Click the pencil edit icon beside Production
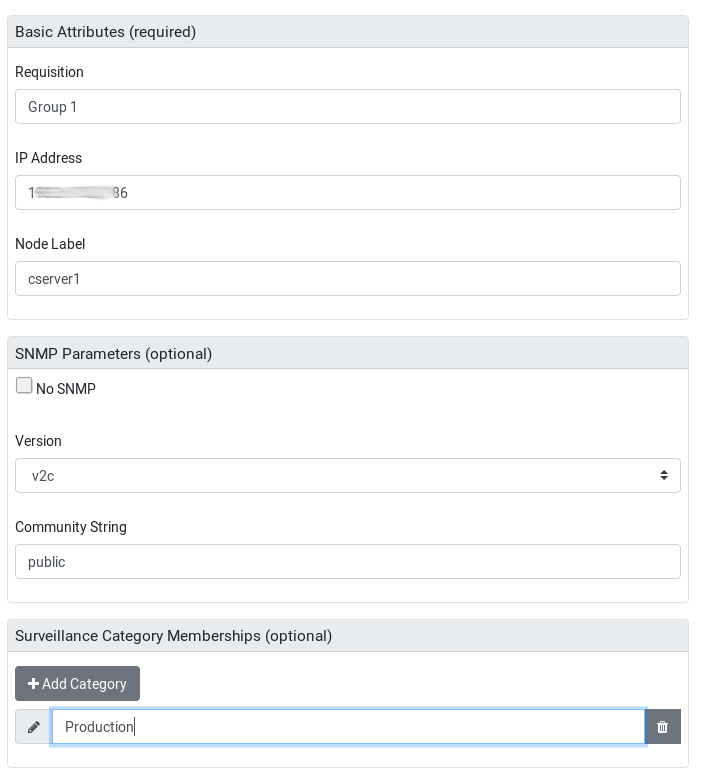717x773 pixels. (x=34, y=727)
